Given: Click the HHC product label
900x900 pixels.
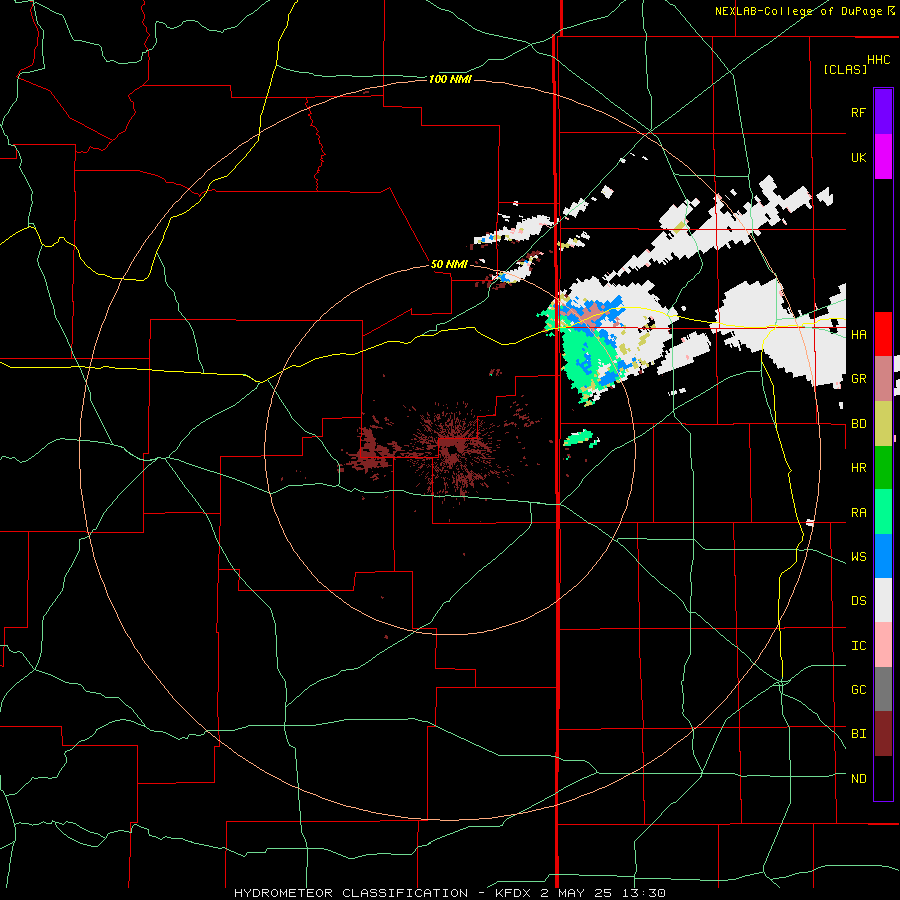Looking at the screenshot, I should pyautogui.click(x=878, y=60).
